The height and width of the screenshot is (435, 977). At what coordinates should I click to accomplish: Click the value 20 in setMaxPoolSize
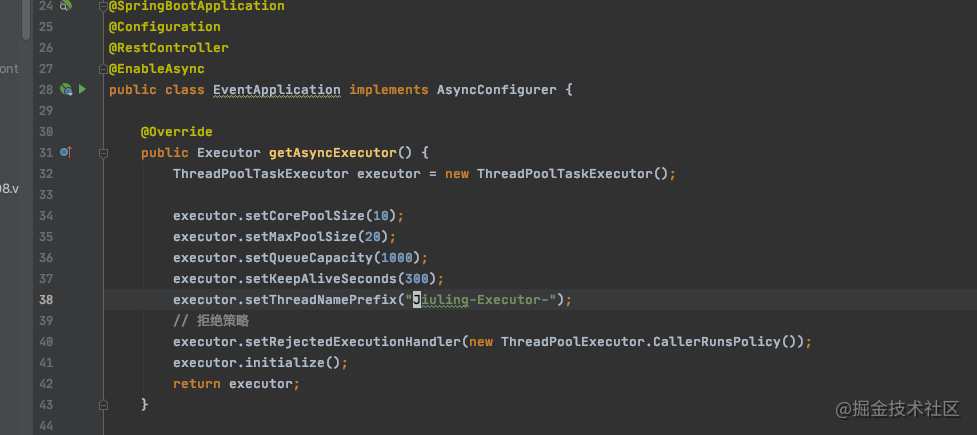tap(373, 237)
